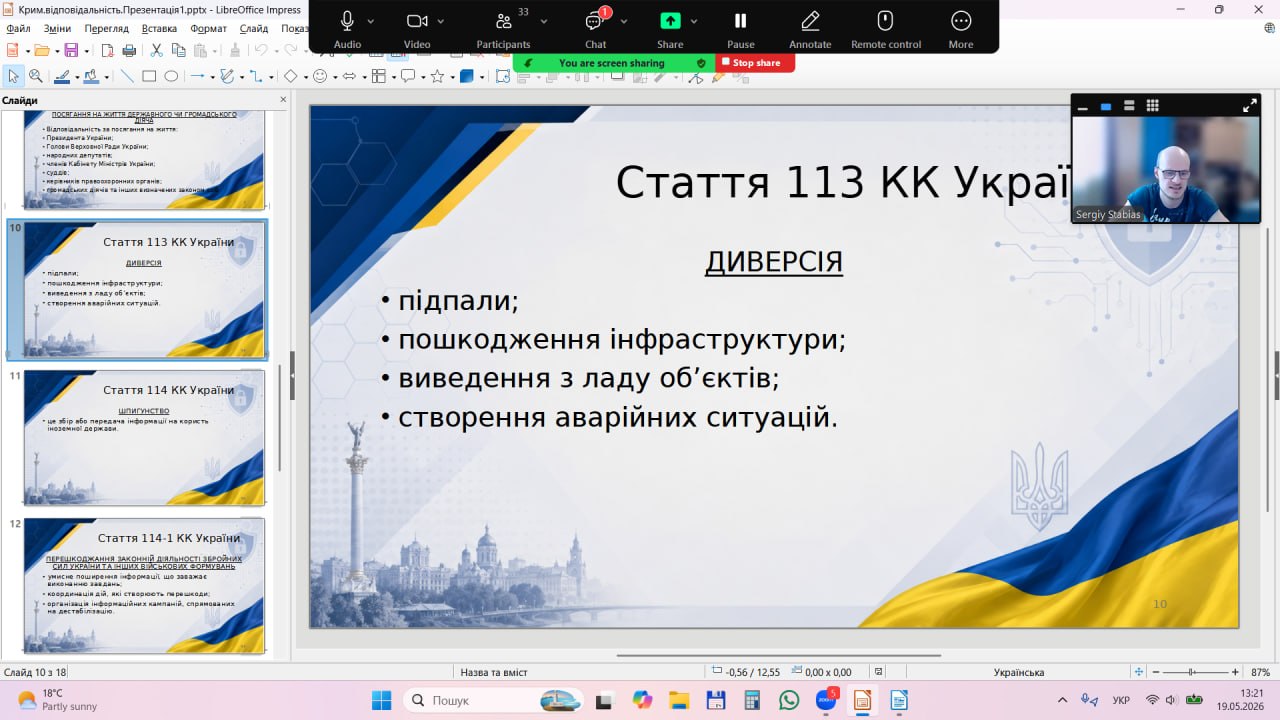
Task: Select slide 11 thumbnail Стаття 114
Action: pyautogui.click(x=144, y=437)
